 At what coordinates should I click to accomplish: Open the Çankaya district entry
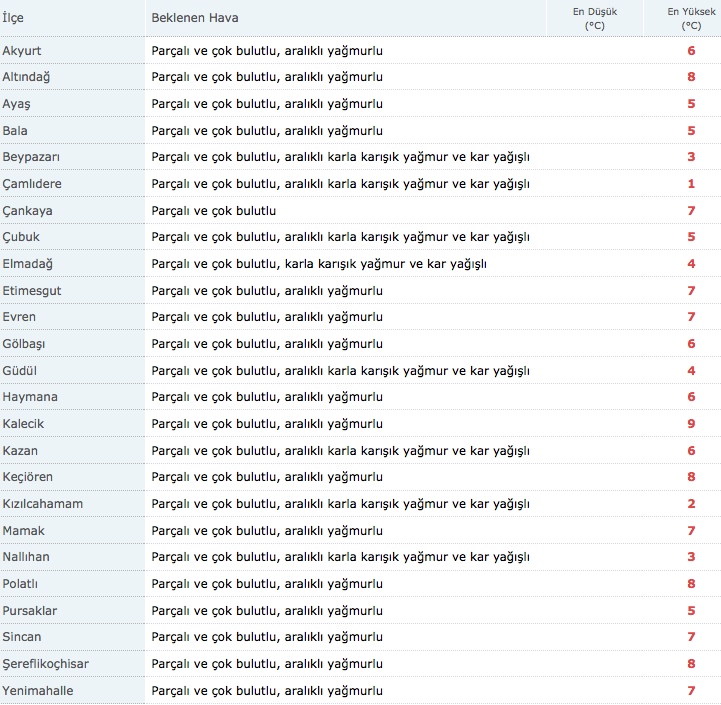click(x=27, y=211)
